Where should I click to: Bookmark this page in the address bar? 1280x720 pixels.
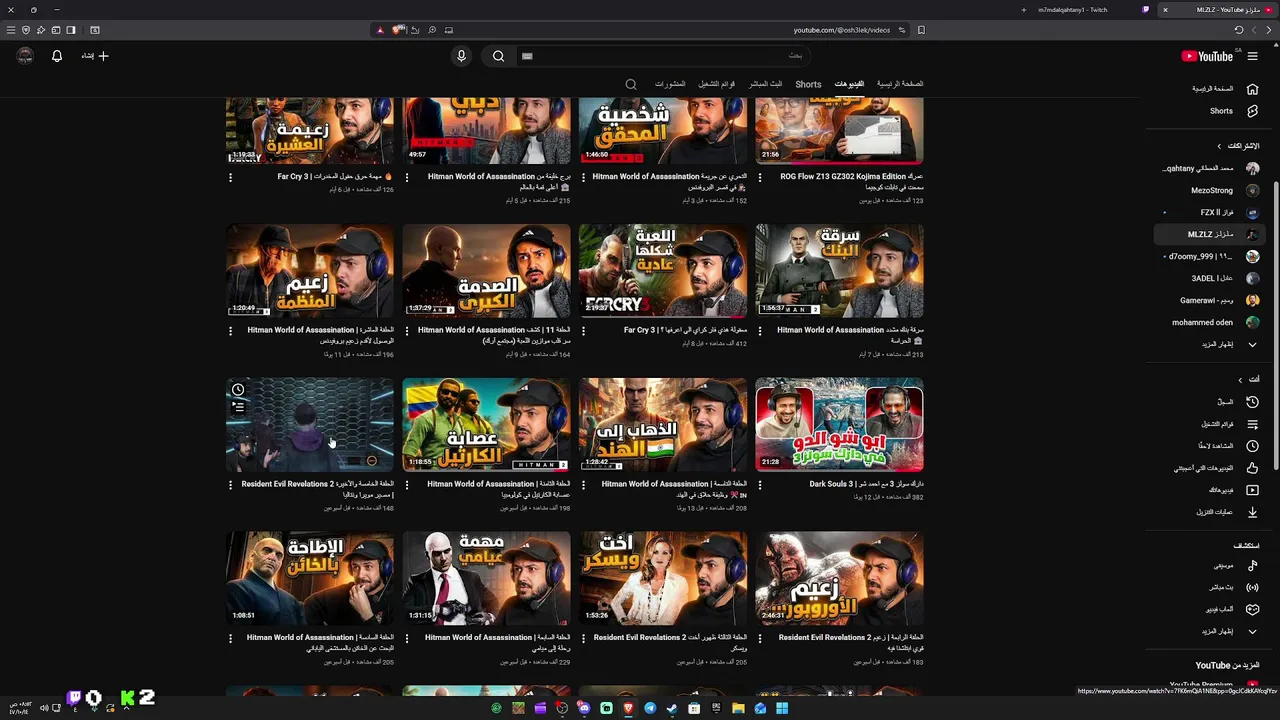click(x=921, y=30)
